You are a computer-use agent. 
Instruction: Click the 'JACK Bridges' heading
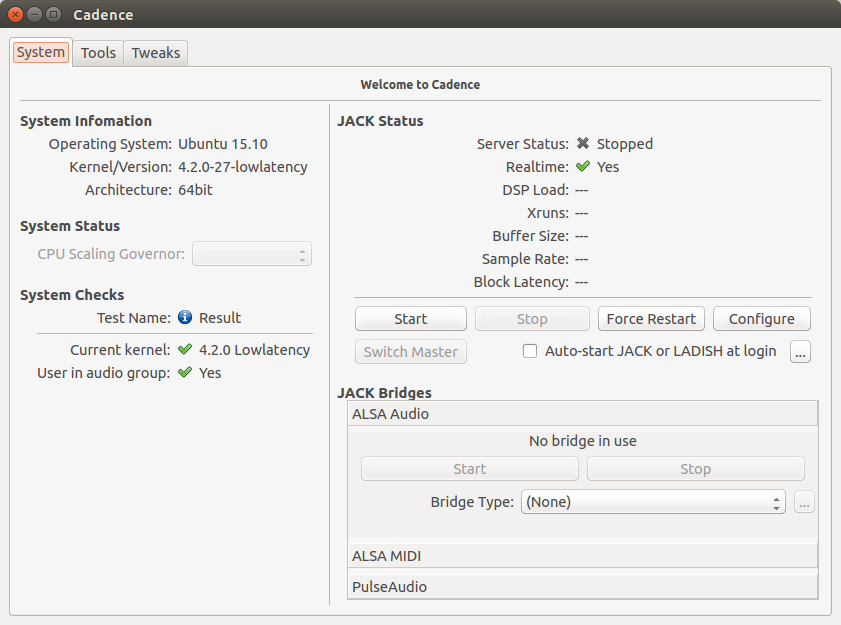(384, 393)
